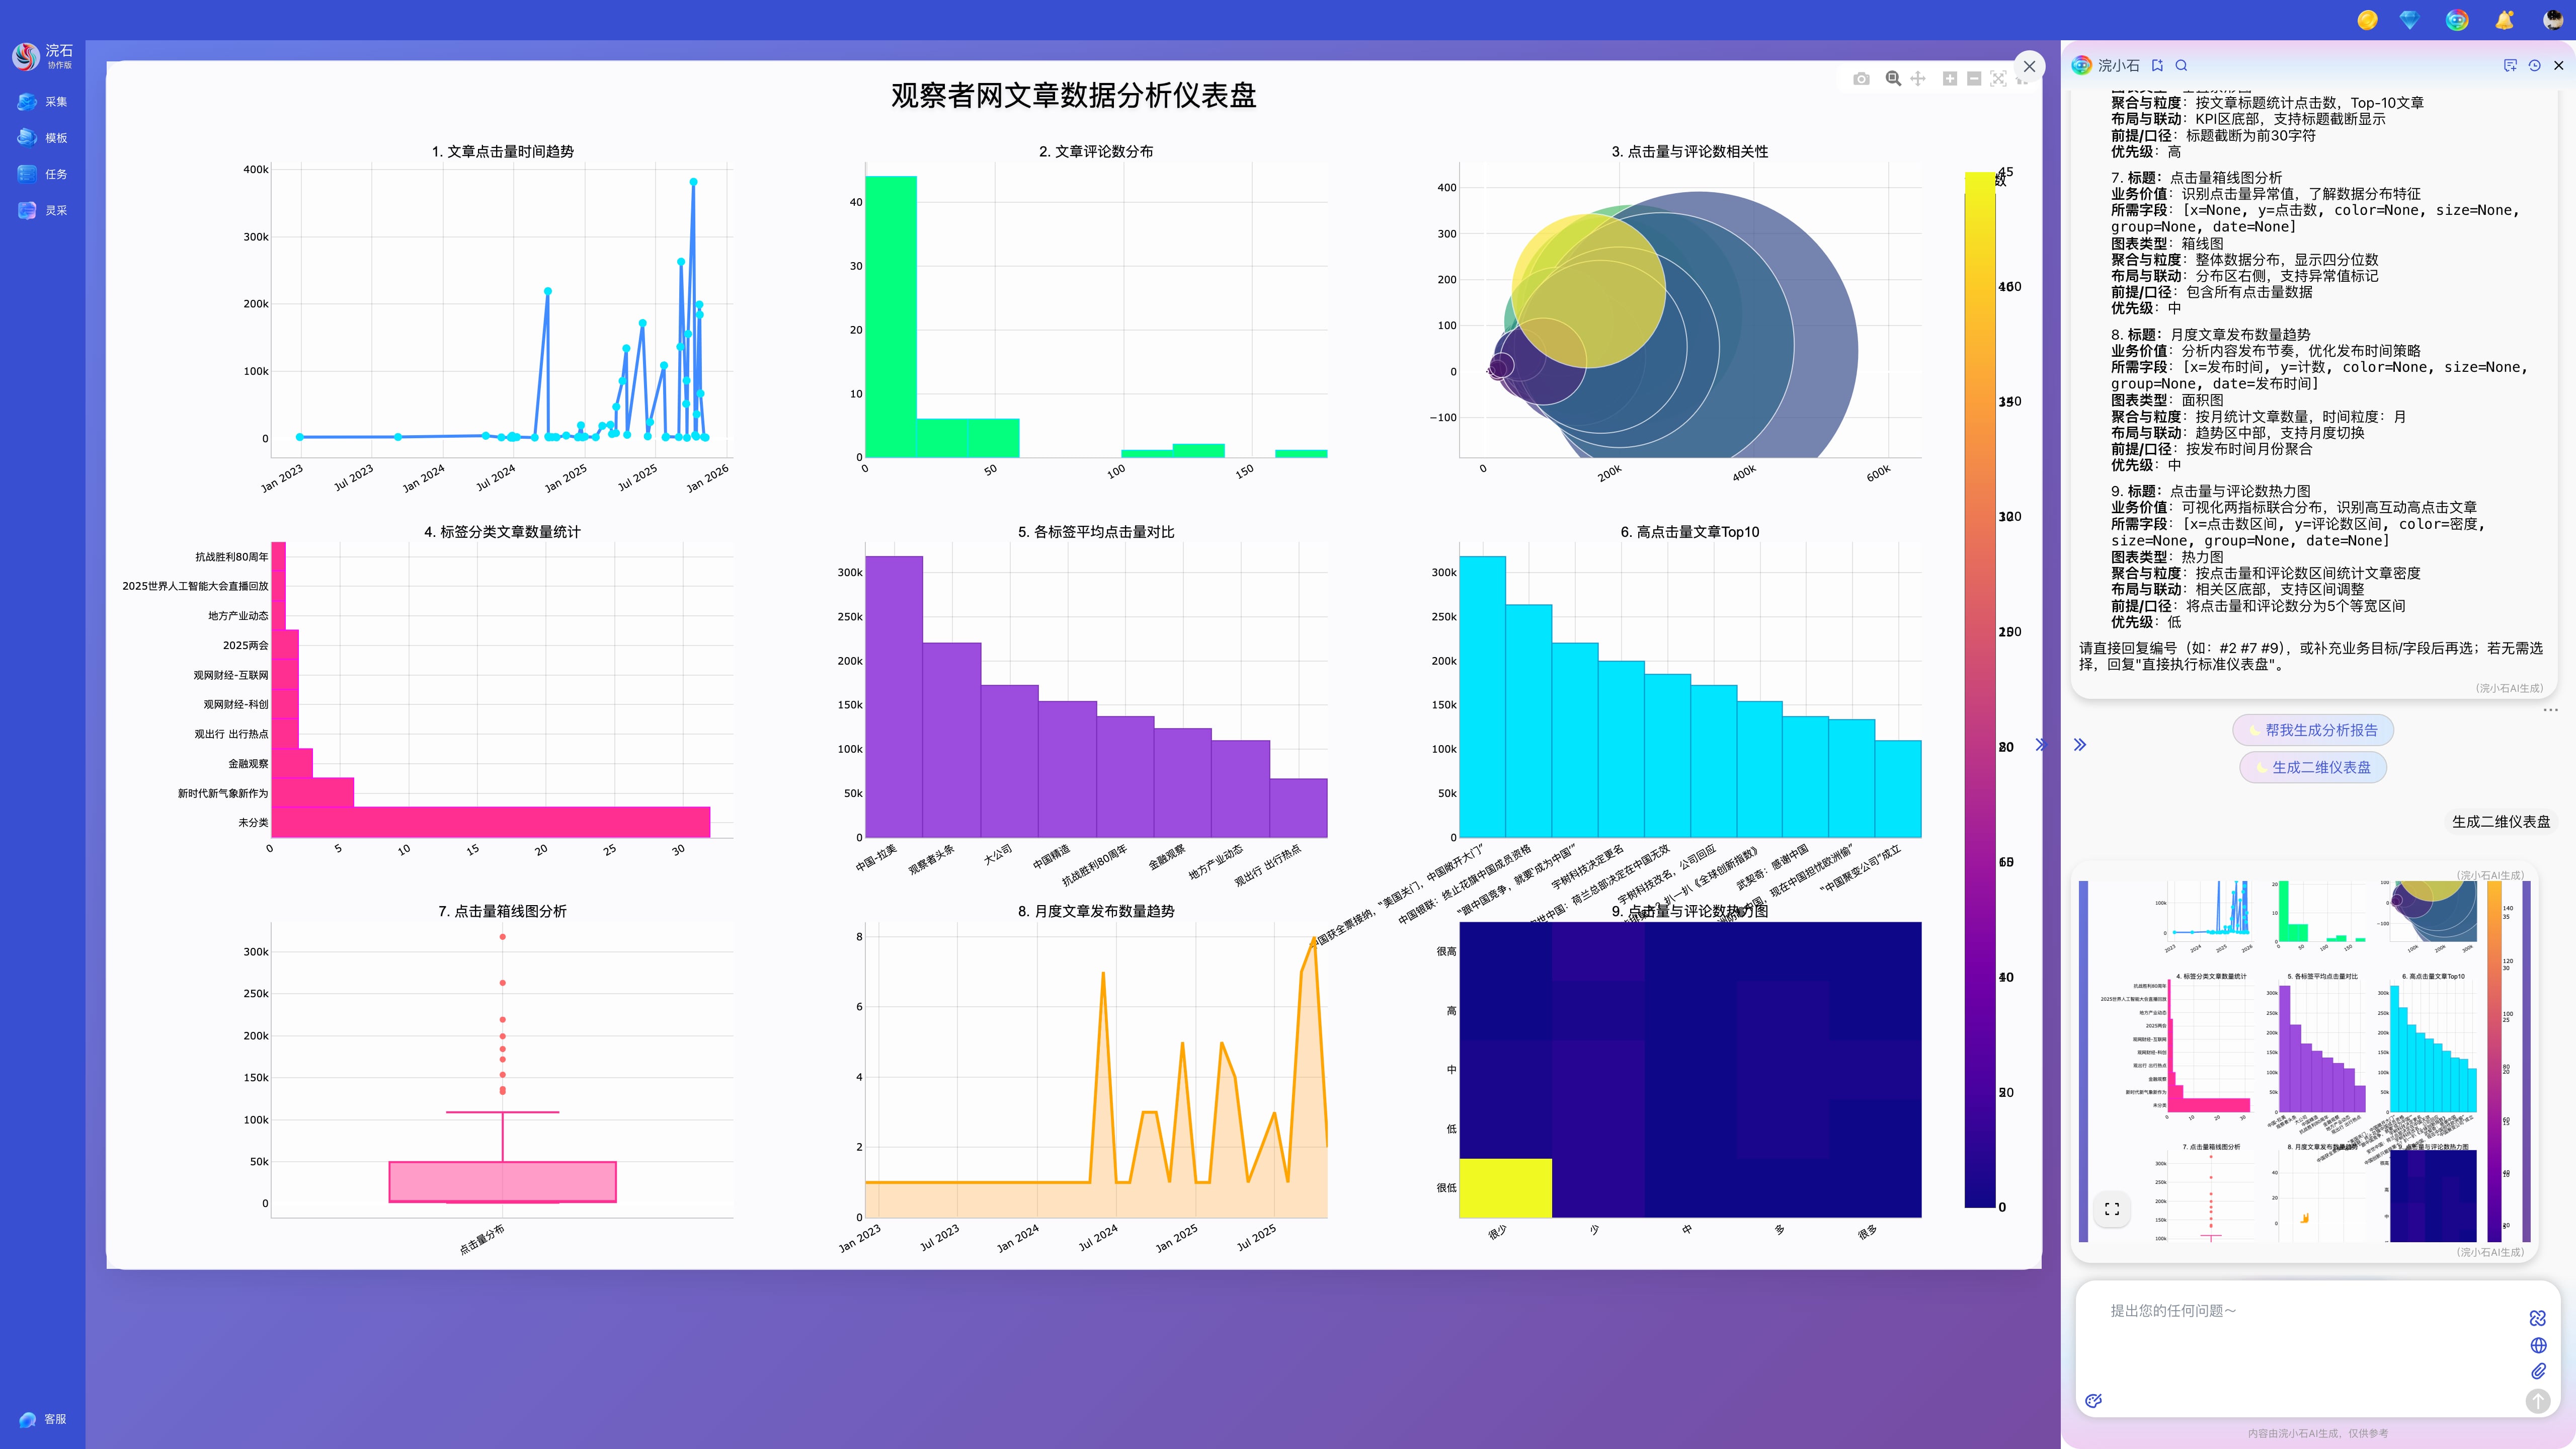
Task: Toggle the globe web search option
Action: tap(2538, 1345)
